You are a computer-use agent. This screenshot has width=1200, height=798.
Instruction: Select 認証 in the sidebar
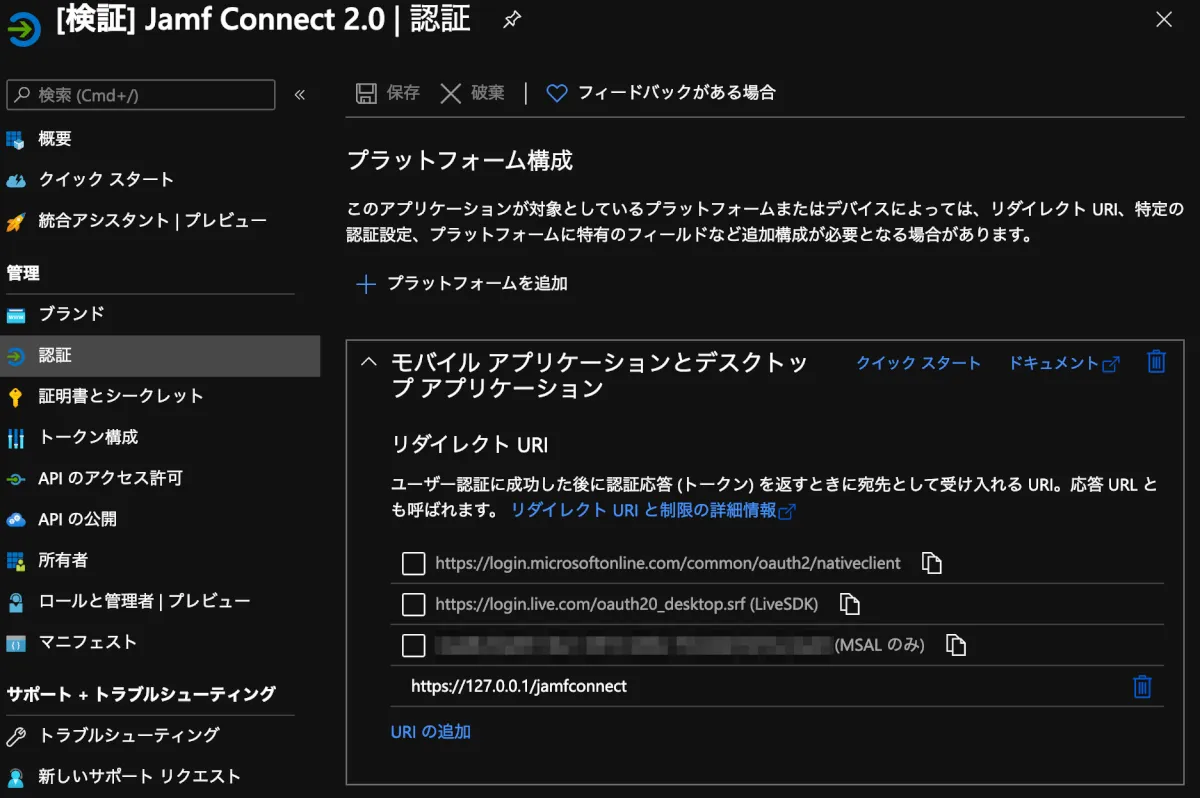(160, 356)
